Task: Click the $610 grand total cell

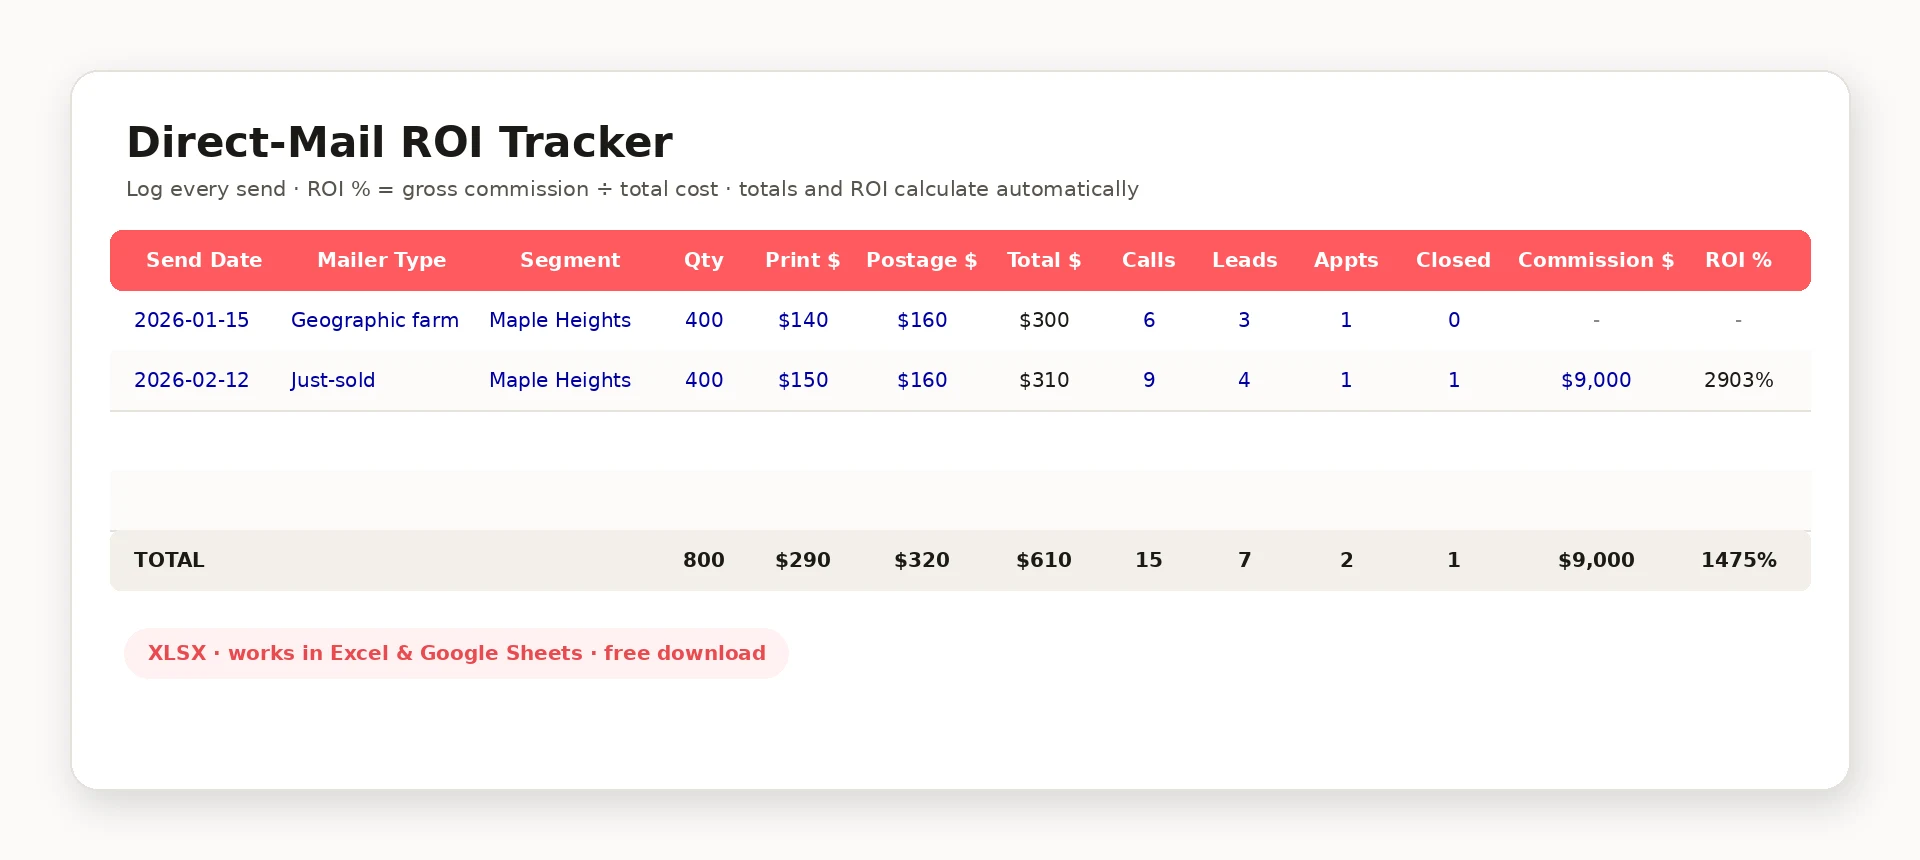Action: point(1044,560)
